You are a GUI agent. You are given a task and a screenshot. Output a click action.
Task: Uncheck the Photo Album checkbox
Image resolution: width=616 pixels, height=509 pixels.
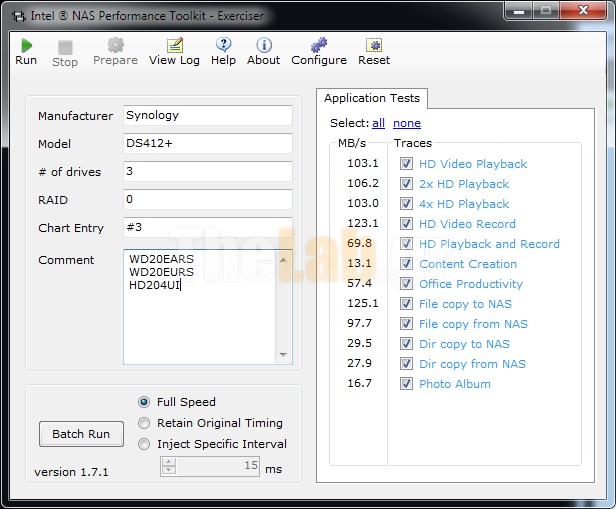pos(406,384)
